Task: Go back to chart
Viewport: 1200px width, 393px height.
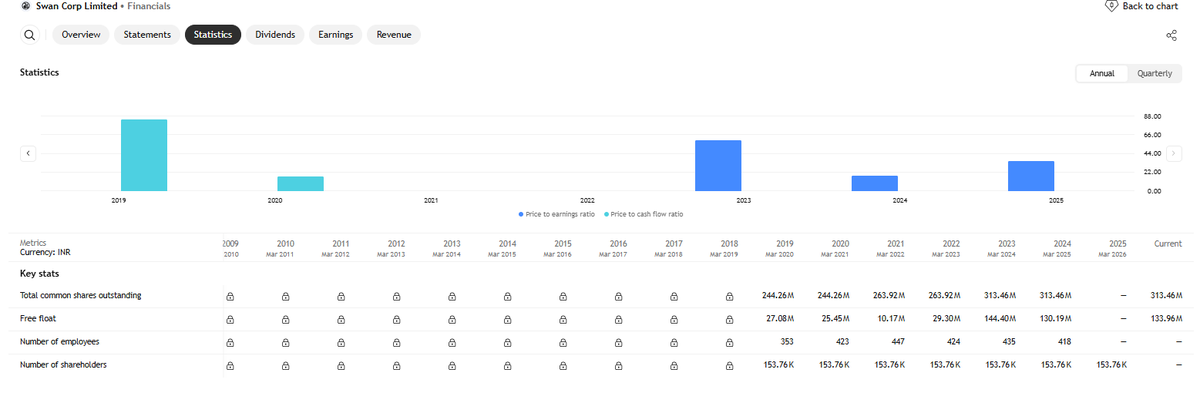Action: 1142,6
